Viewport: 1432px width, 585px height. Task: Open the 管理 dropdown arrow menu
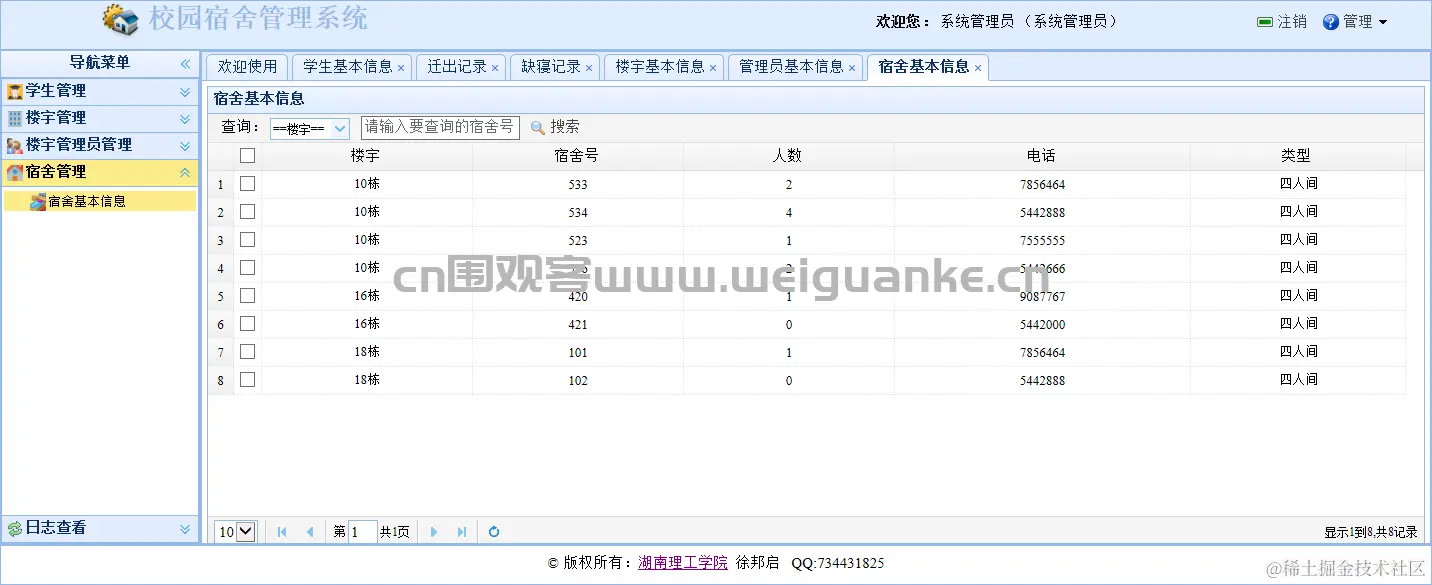(x=1383, y=22)
